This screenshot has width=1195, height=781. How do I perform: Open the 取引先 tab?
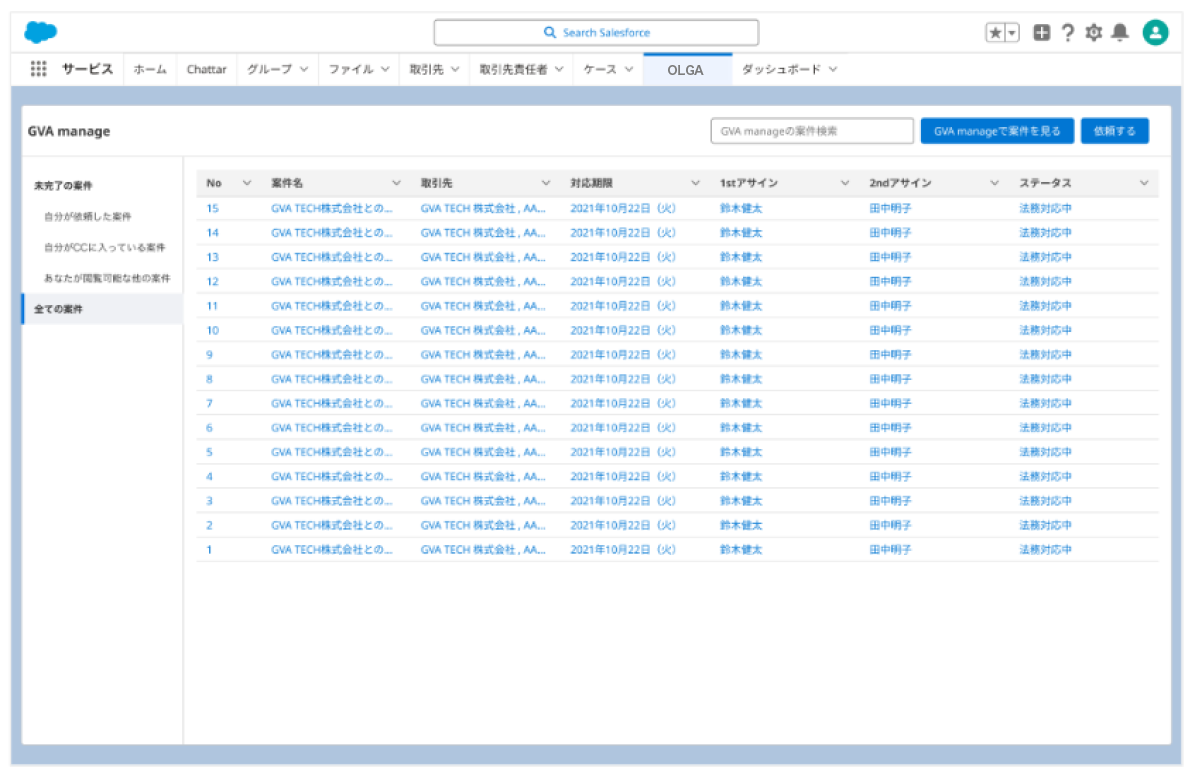[x=434, y=69]
